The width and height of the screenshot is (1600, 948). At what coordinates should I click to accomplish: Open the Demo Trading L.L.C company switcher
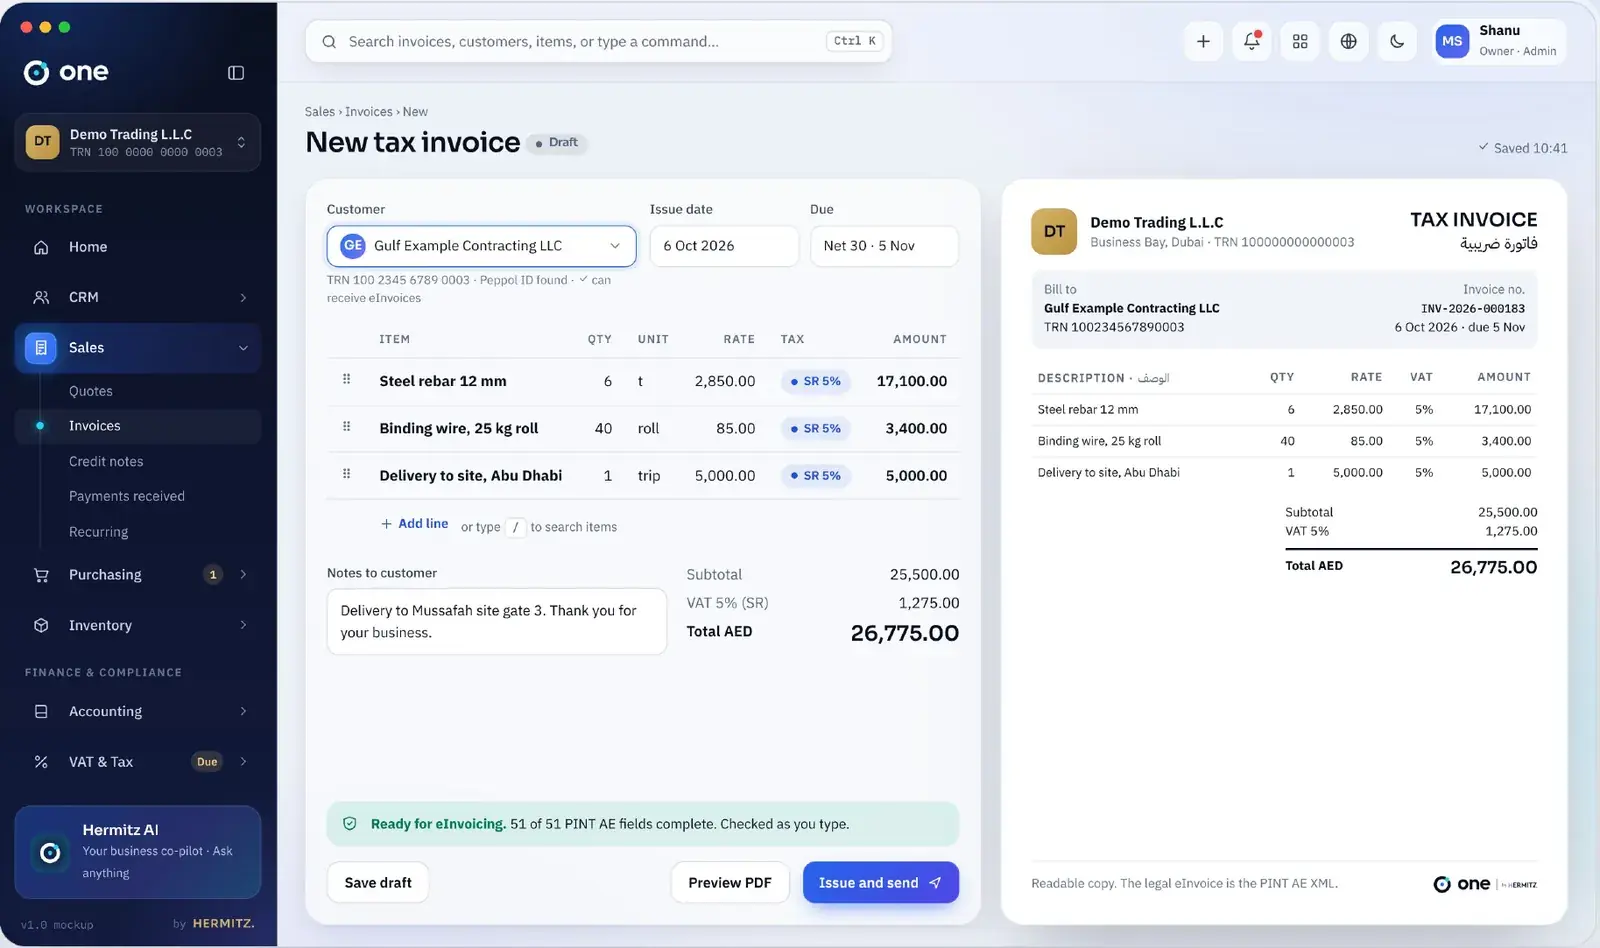(x=138, y=142)
